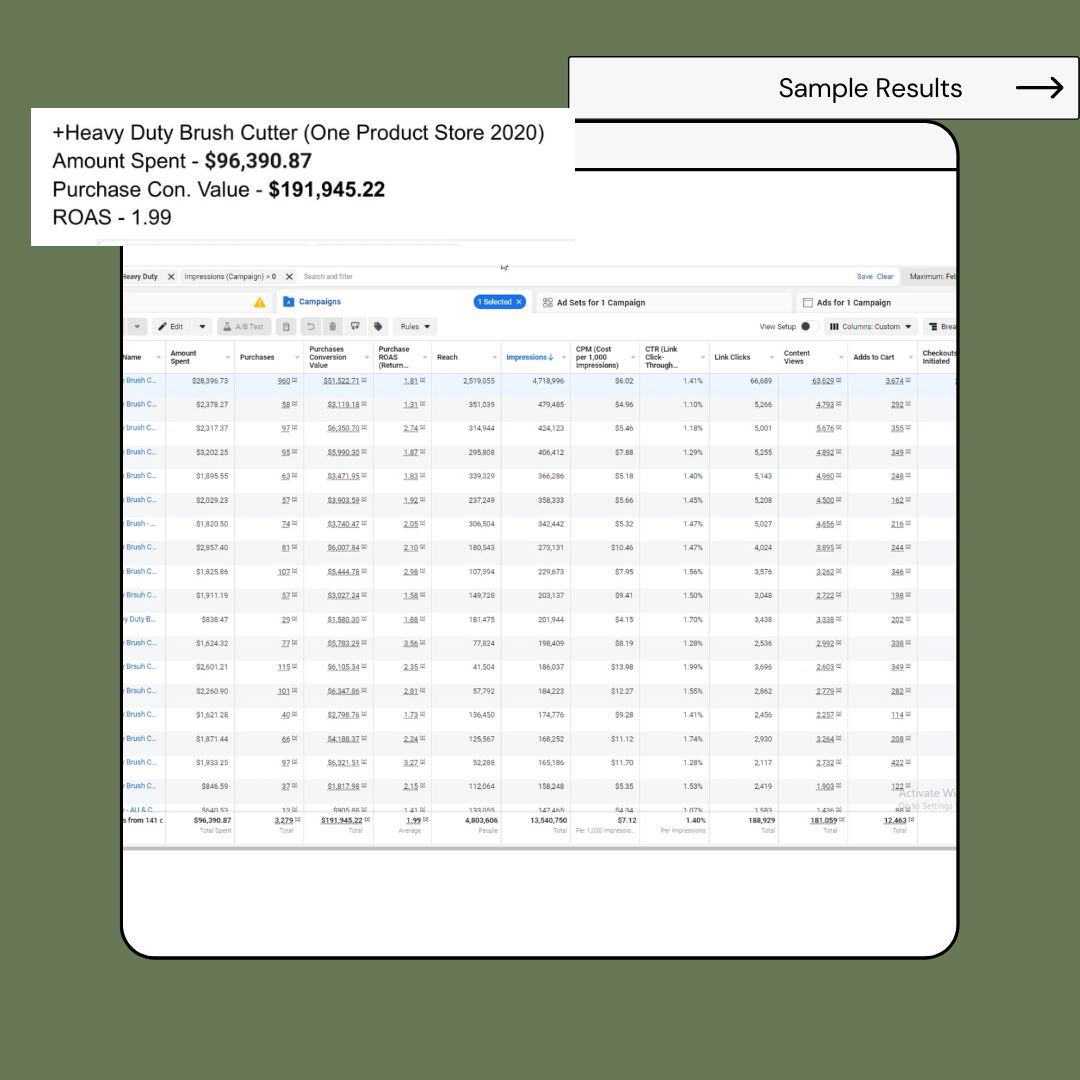Screen dimensions: 1080x1080
Task: Click the Checkouts Initiated column header
Action: click(937, 357)
